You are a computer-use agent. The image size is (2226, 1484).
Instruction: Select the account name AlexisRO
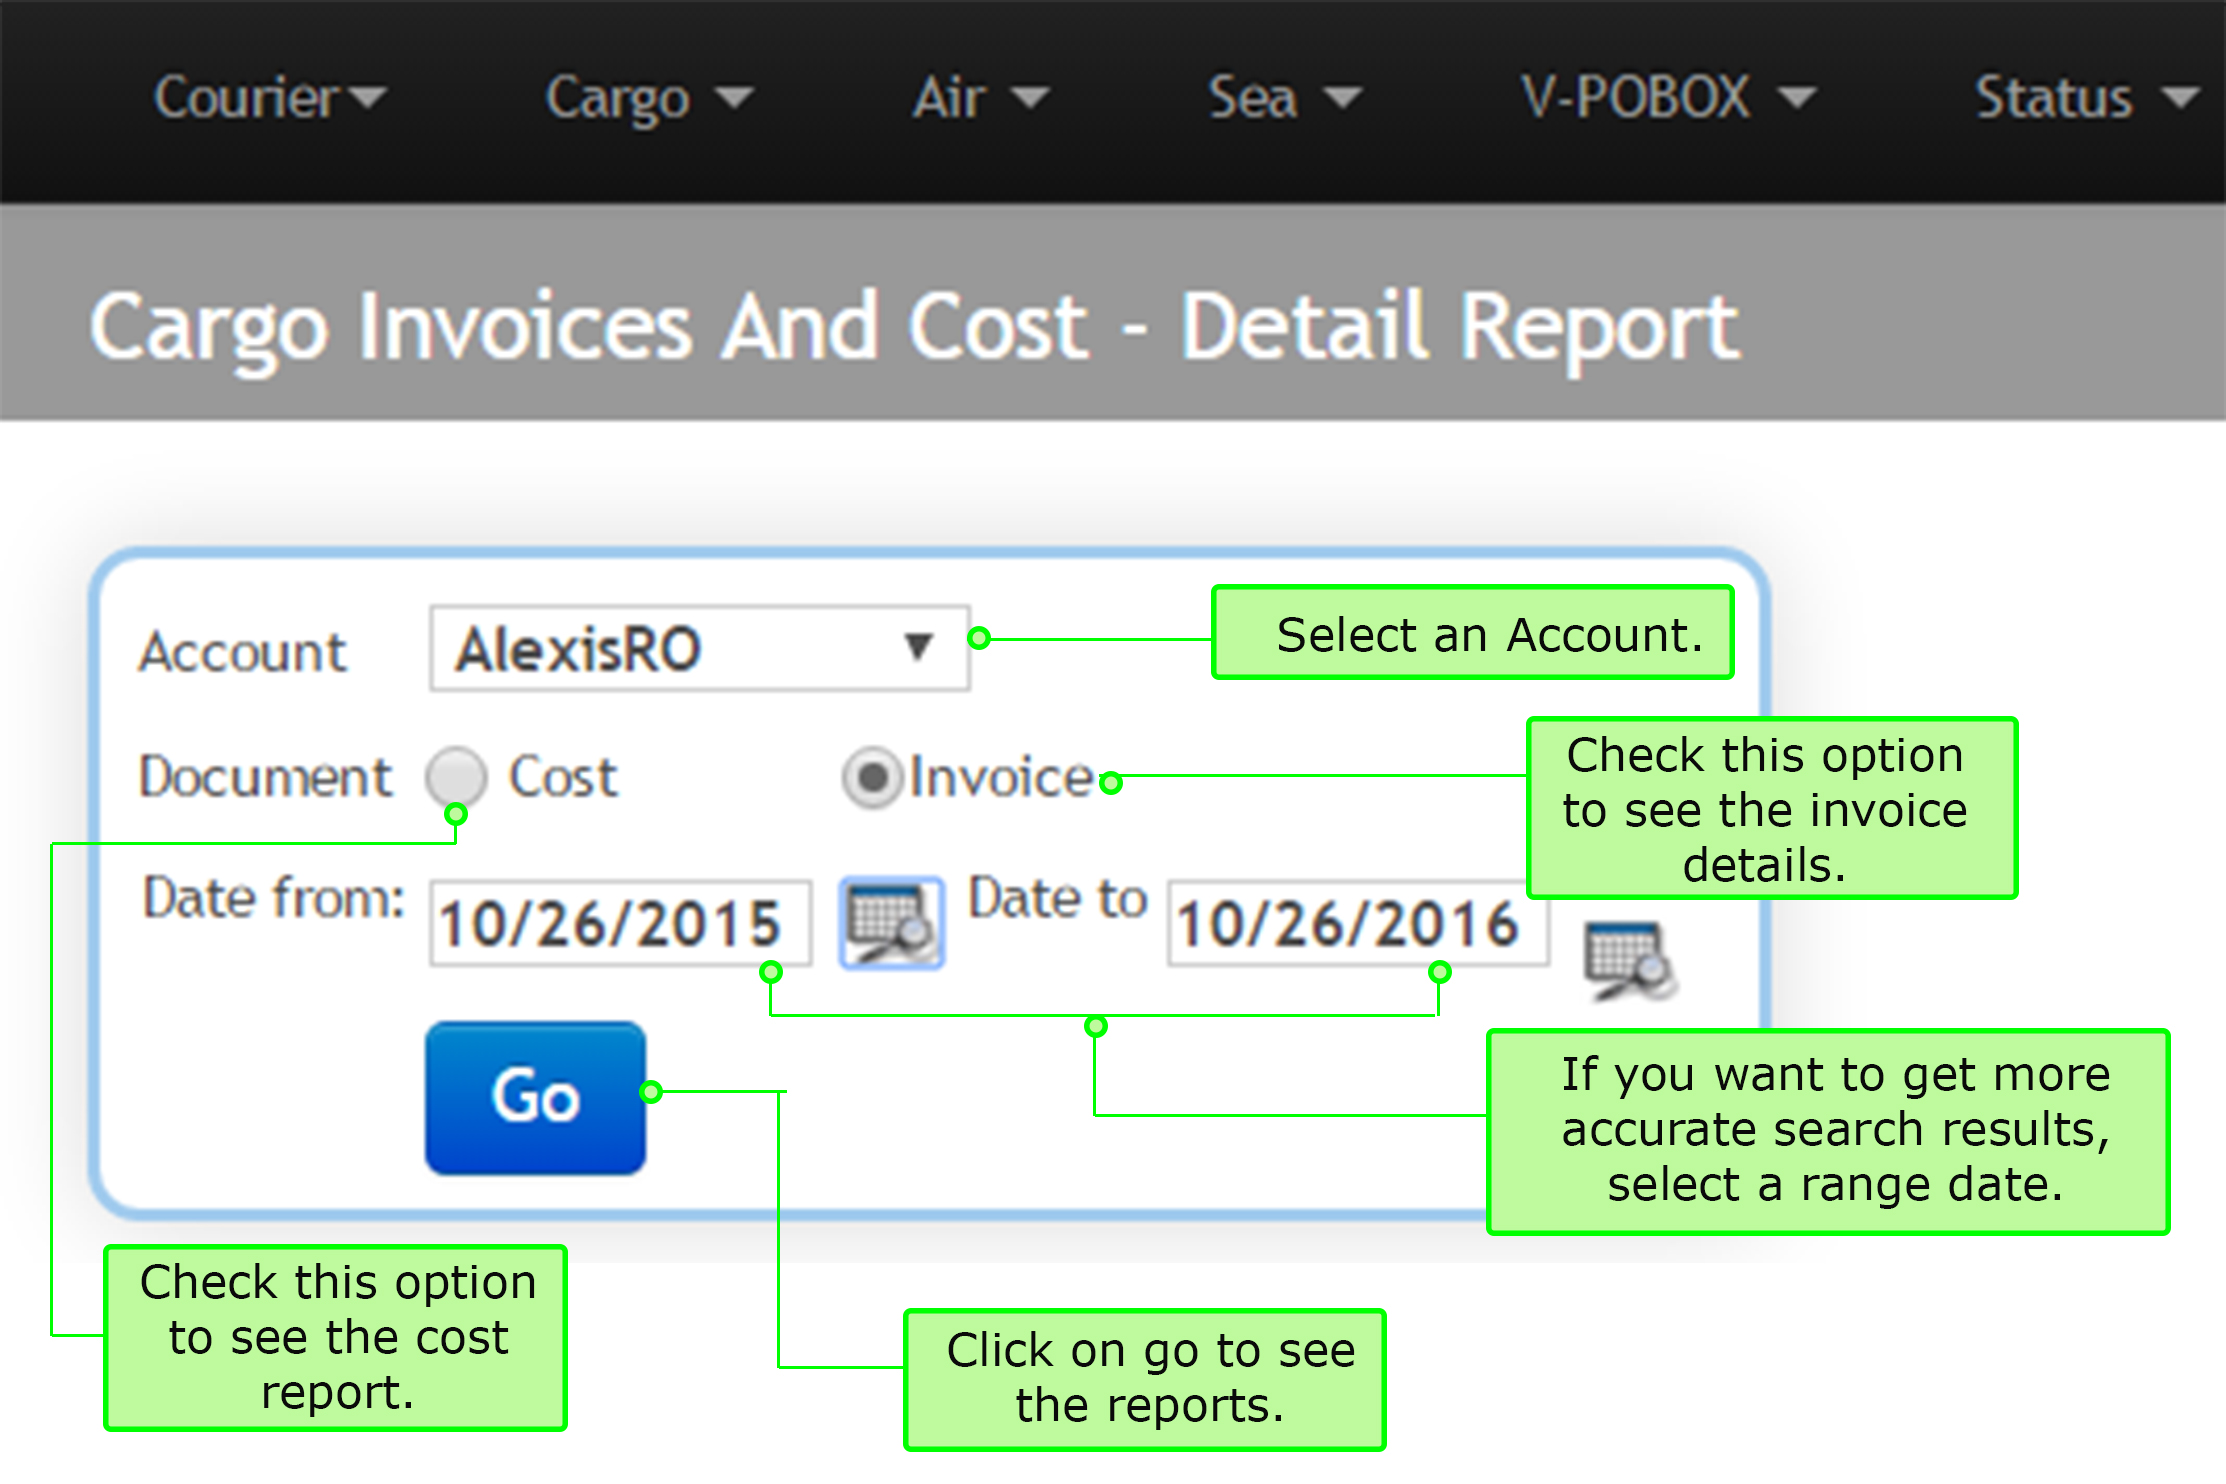(578, 647)
